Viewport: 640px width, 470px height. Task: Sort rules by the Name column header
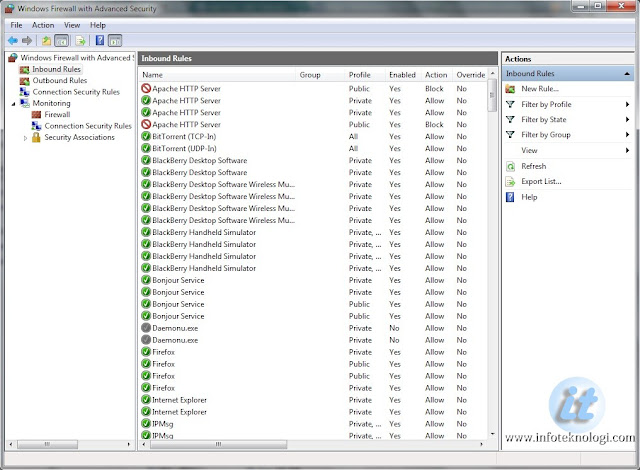(x=217, y=75)
